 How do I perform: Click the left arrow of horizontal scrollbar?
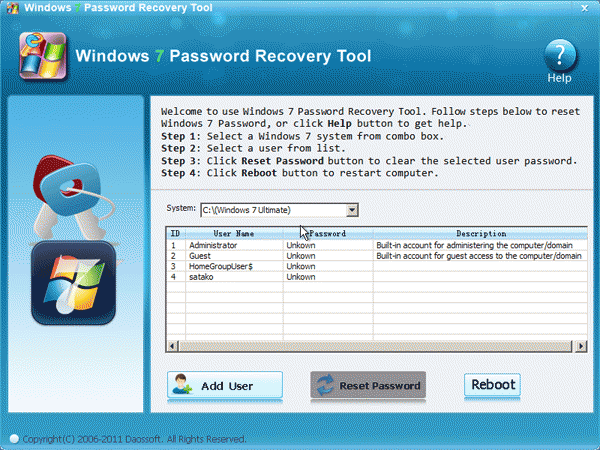pos(172,346)
